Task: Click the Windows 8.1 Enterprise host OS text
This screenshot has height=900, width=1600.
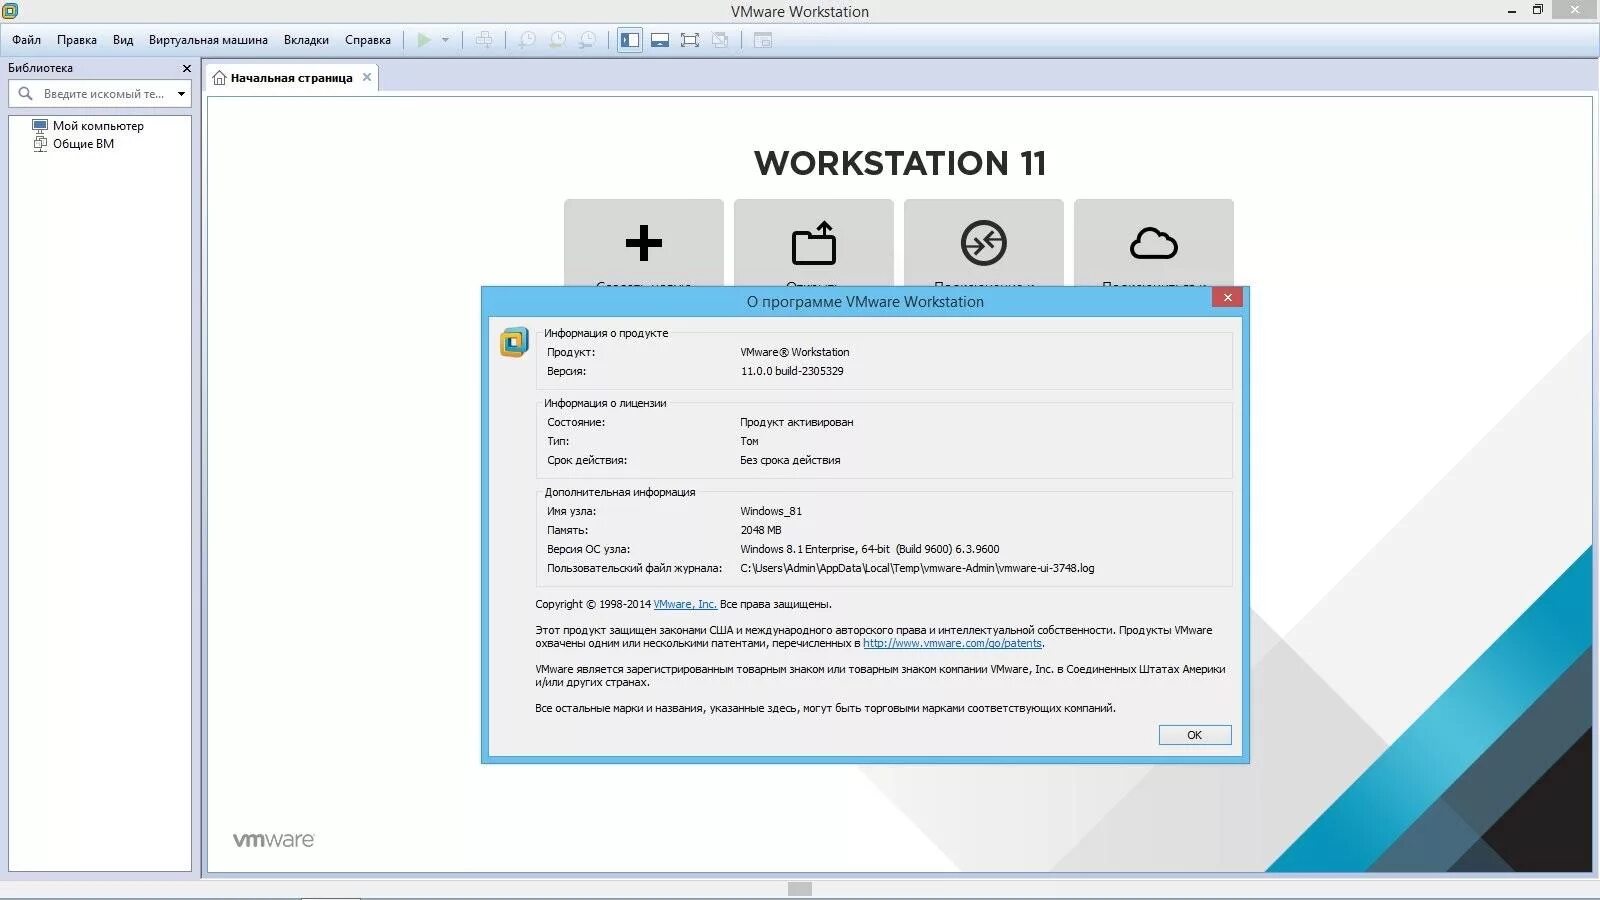Action: (x=870, y=549)
